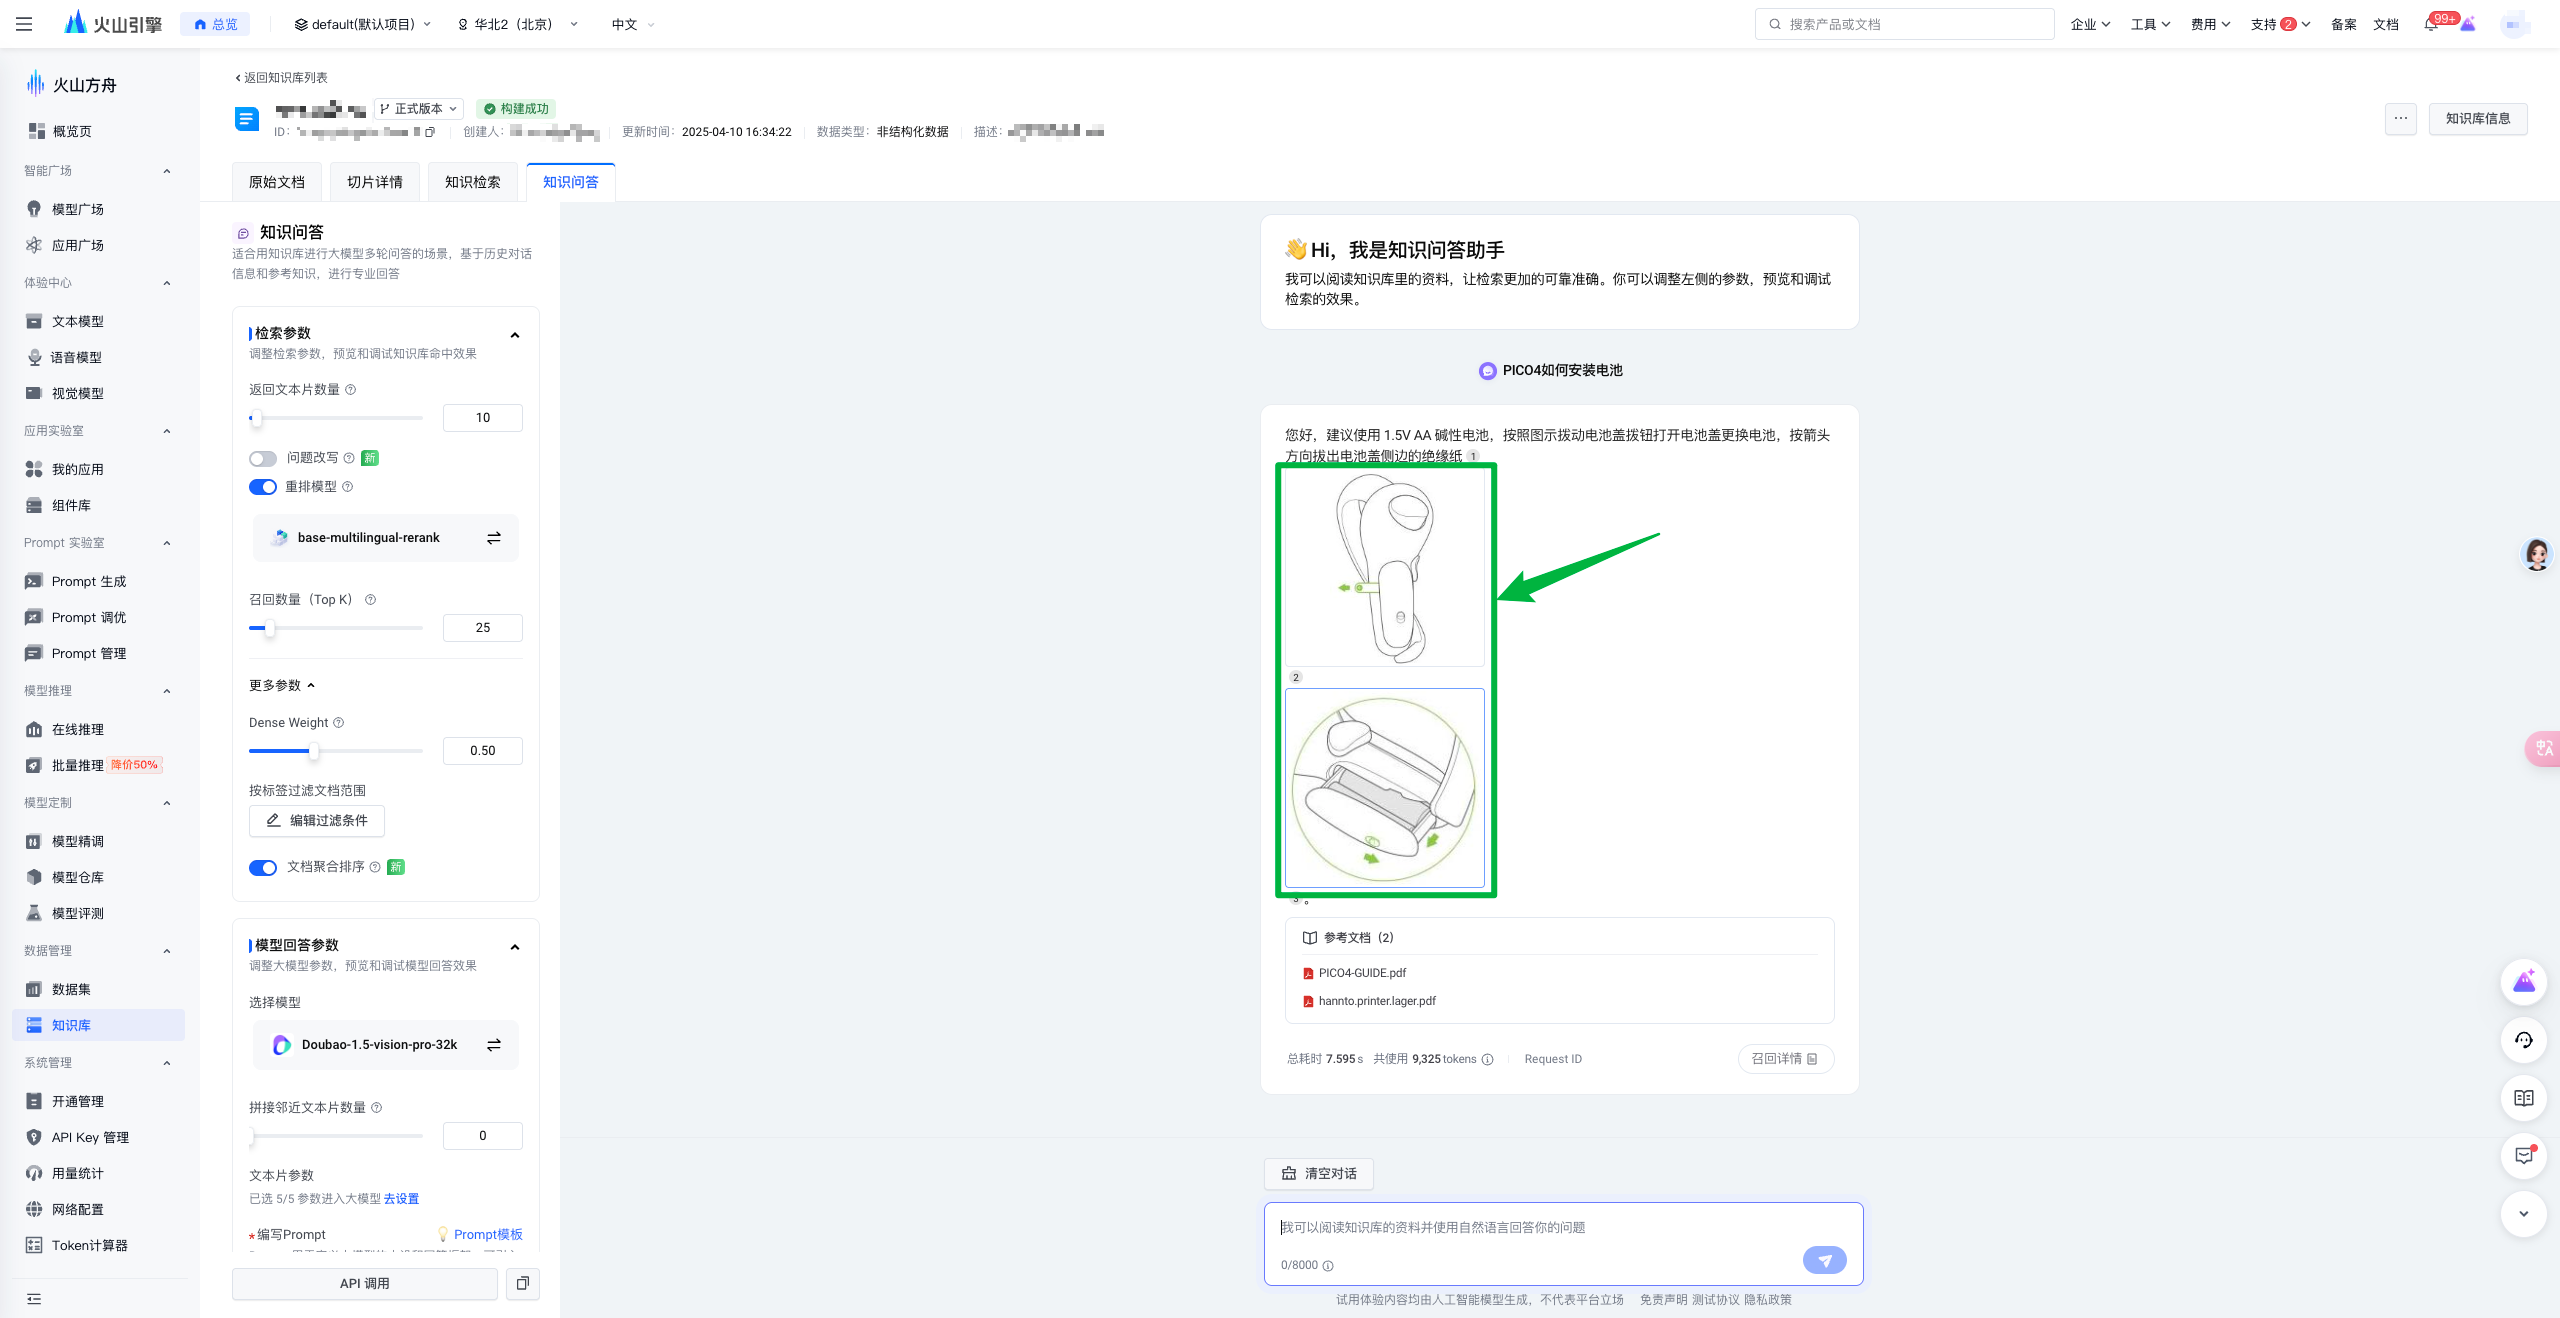
Task: Click copy icon next to API 调用
Action: pyautogui.click(x=522, y=1283)
